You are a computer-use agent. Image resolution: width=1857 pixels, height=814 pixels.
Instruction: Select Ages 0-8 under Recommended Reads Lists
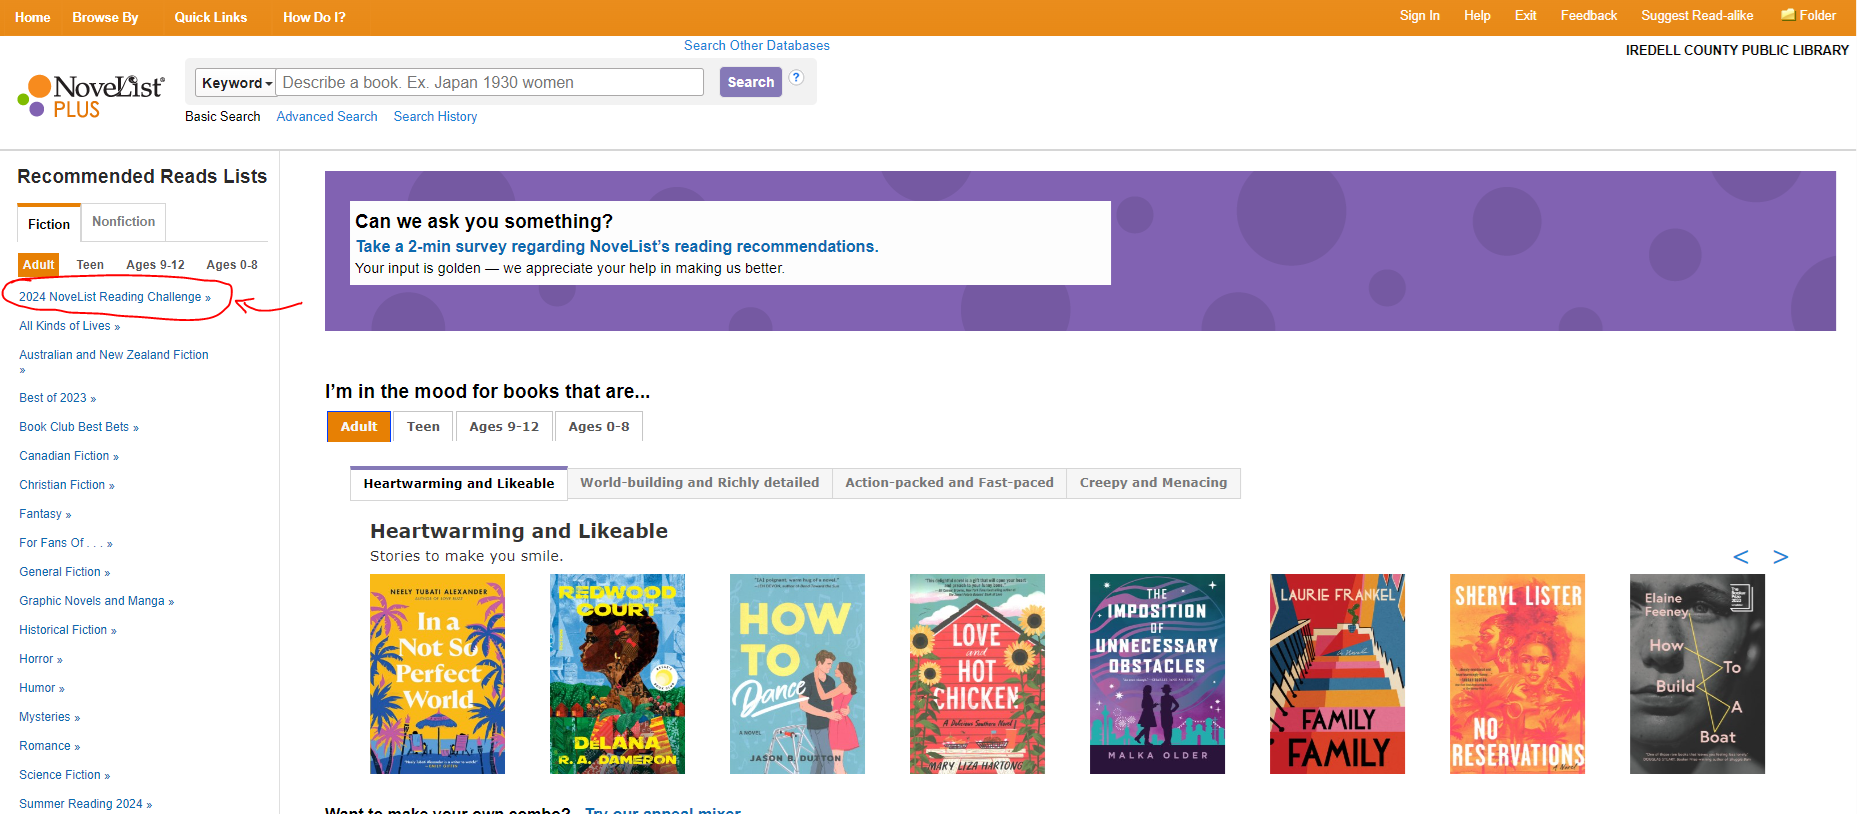[x=232, y=265]
